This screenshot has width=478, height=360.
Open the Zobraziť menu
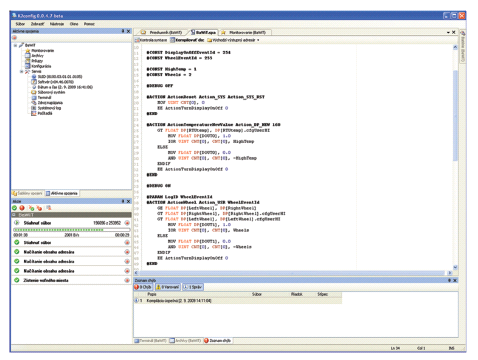[x=37, y=24]
